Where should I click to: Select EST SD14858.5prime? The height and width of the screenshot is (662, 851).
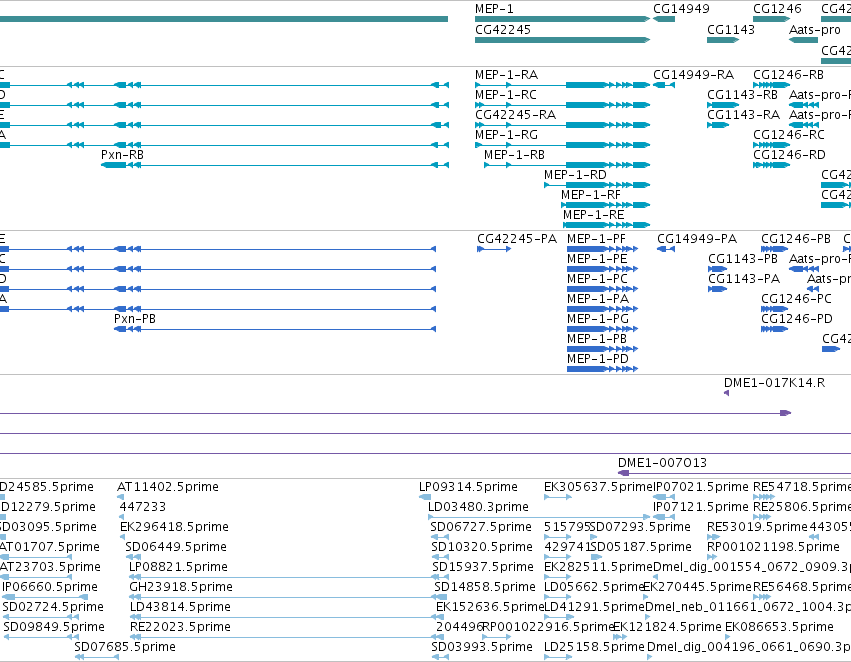click(440, 597)
